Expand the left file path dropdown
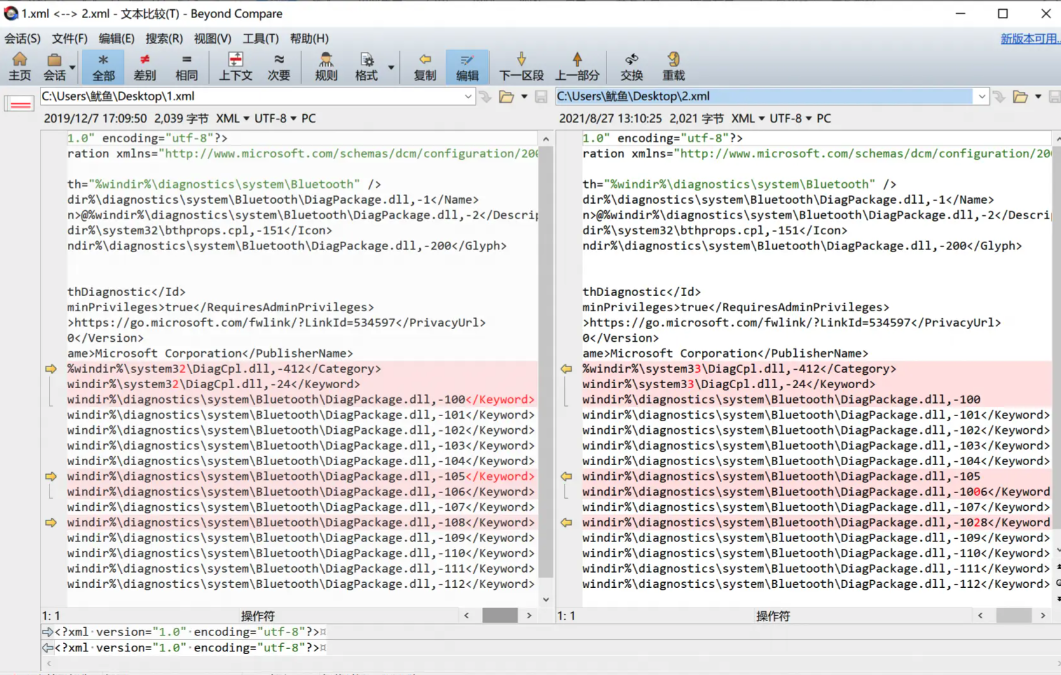 (469, 97)
